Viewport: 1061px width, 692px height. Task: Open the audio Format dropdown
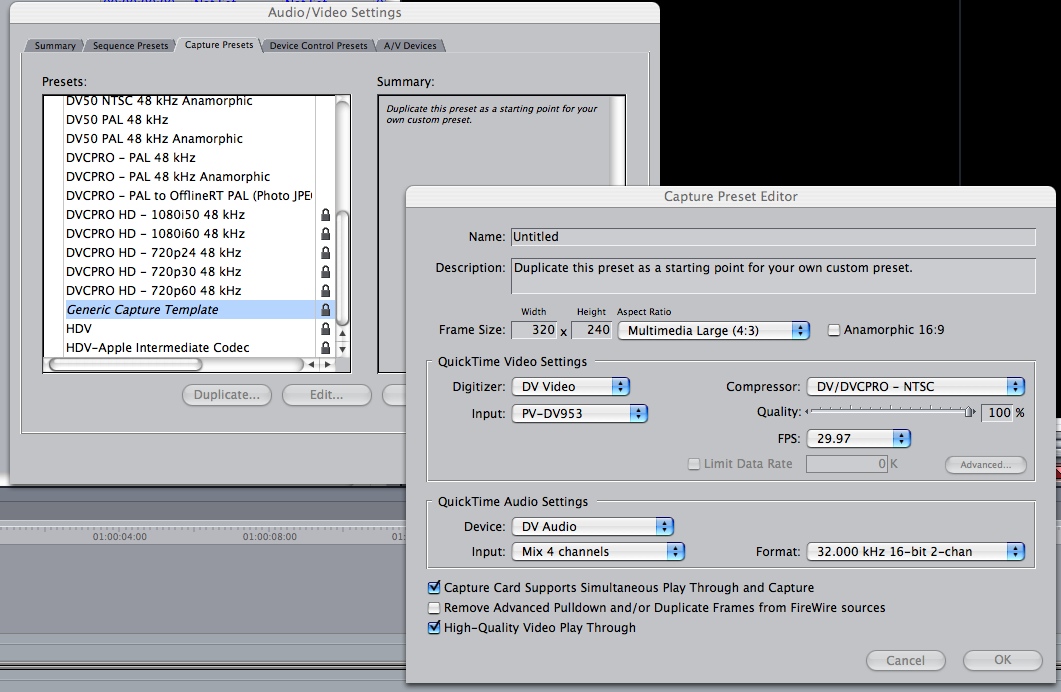pos(915,551)
